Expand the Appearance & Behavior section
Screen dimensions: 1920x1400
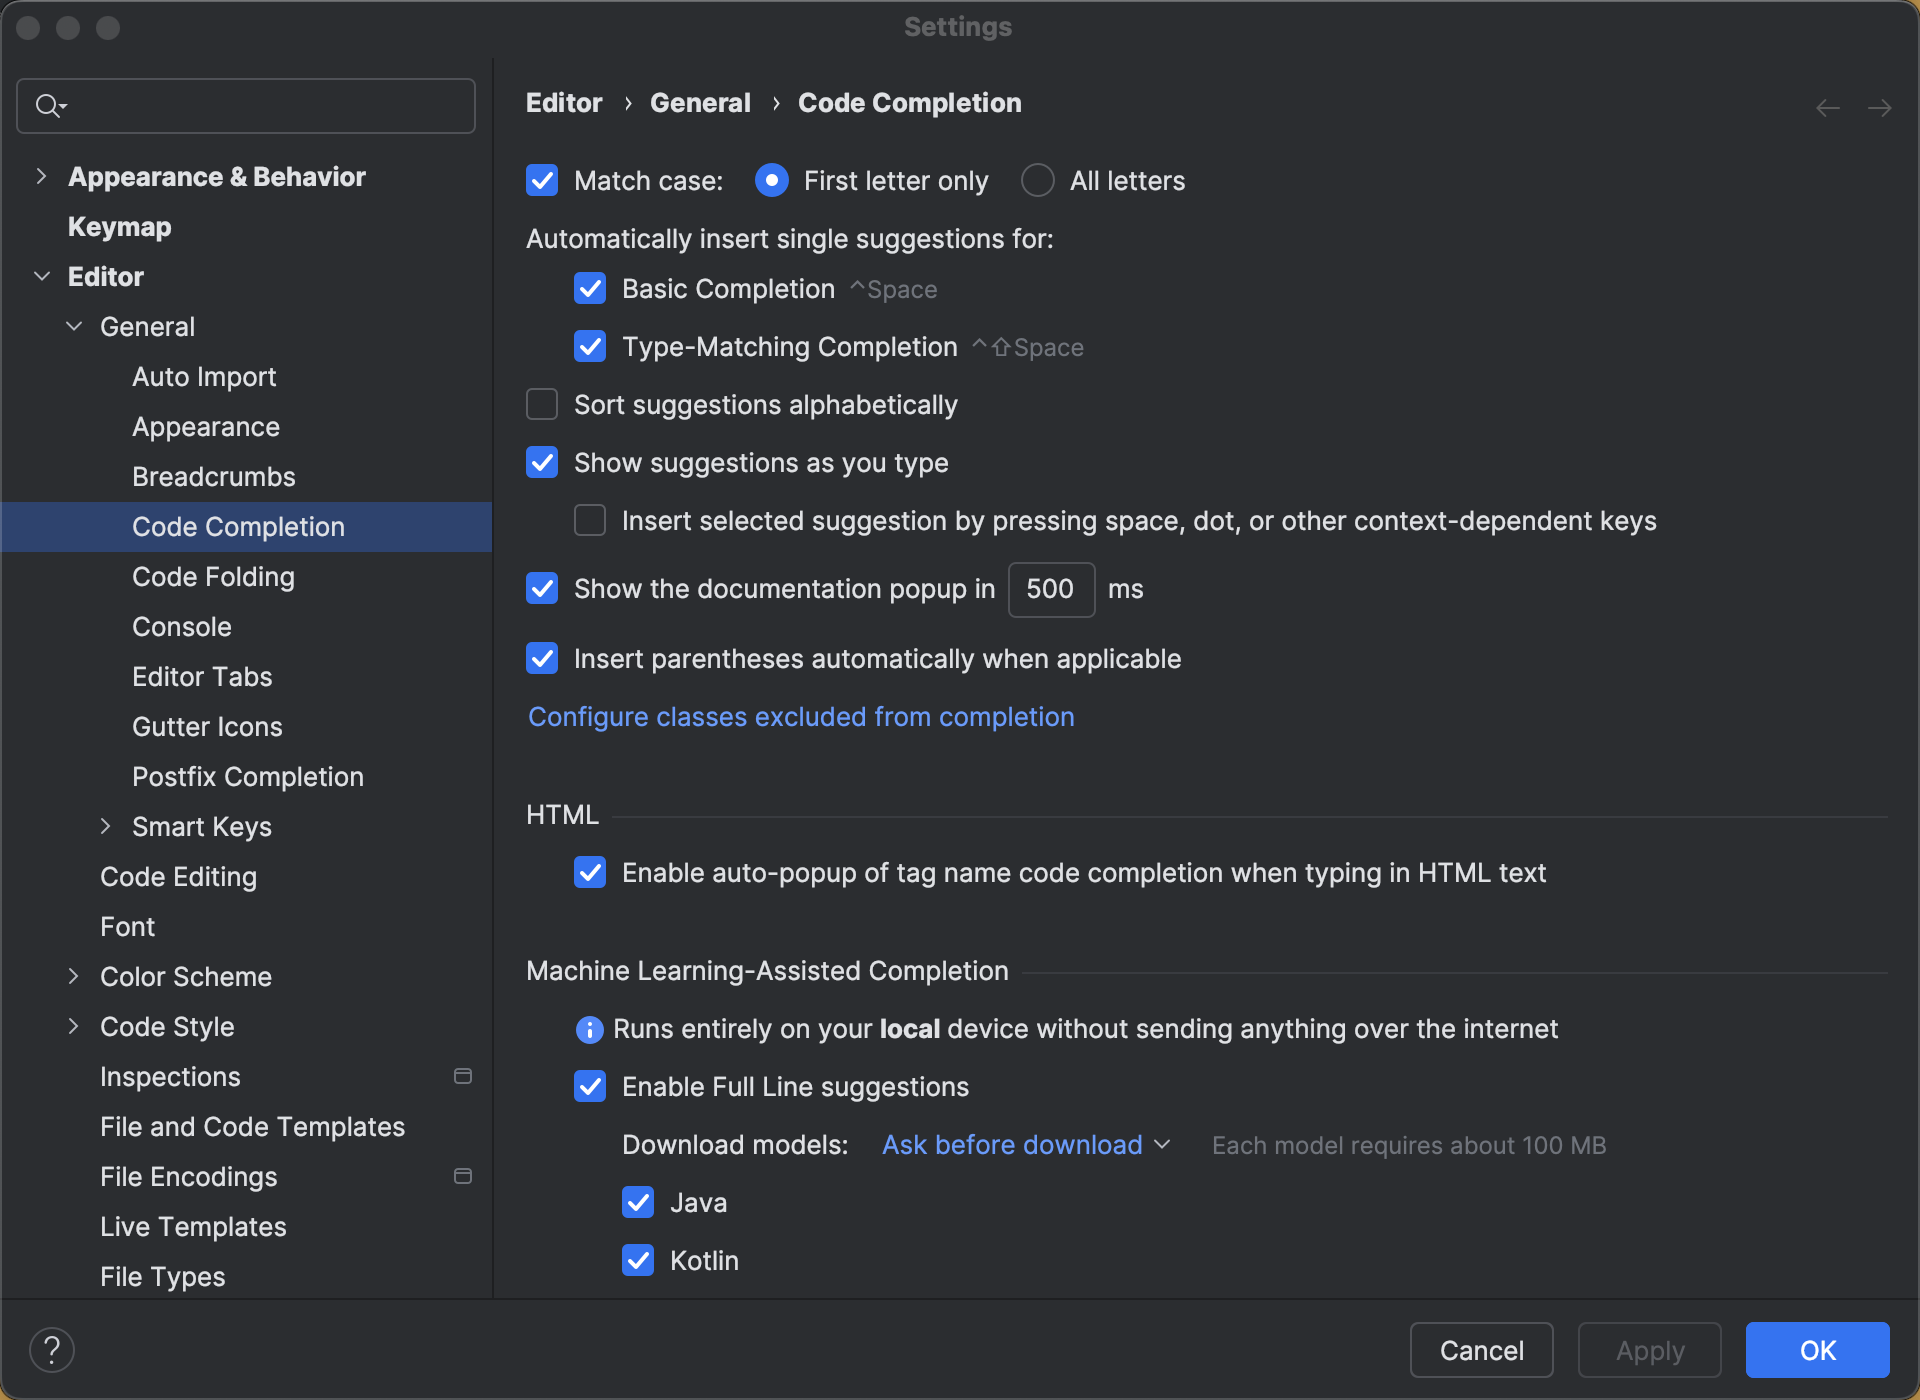pos(42,176)
